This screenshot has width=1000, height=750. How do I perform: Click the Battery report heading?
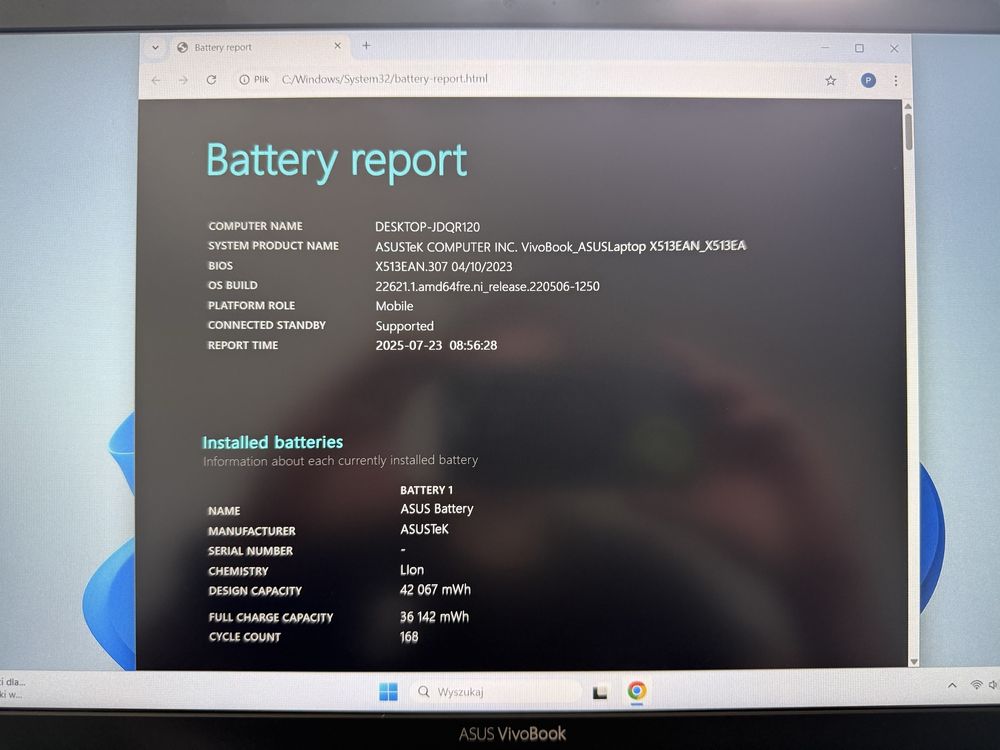(x=337, y=160)
